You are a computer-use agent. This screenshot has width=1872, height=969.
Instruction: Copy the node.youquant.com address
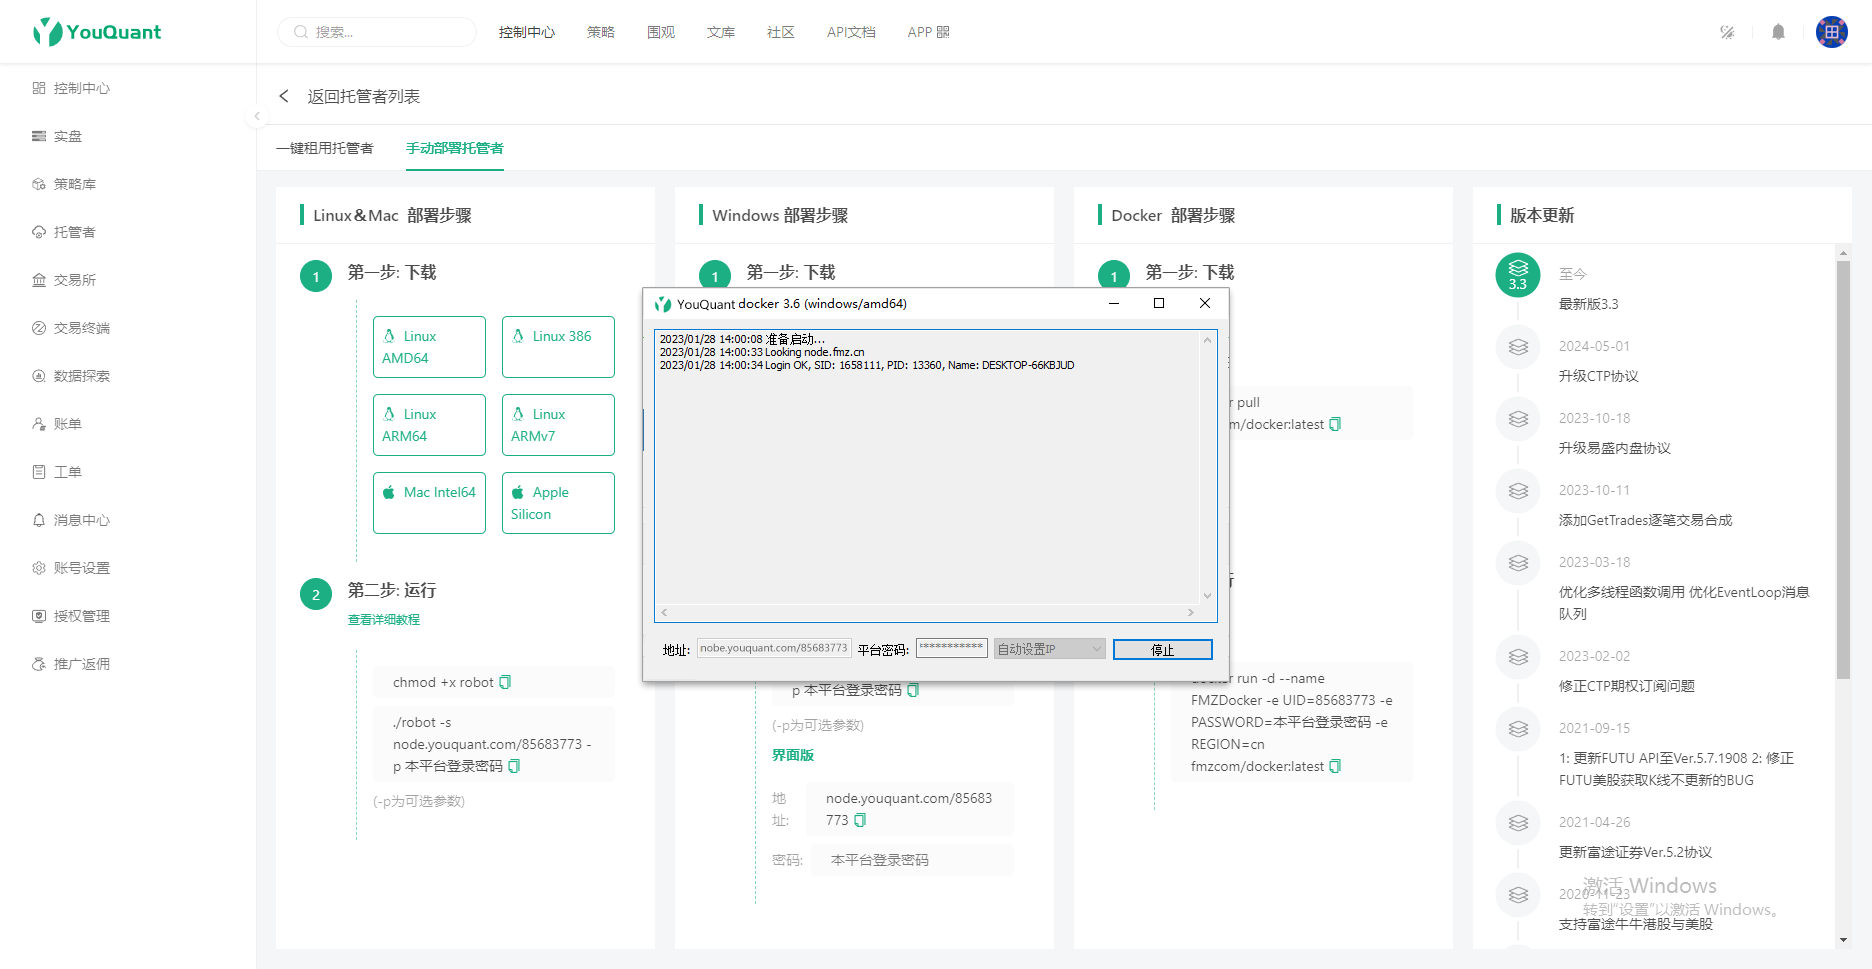click(x=860, y=820)
